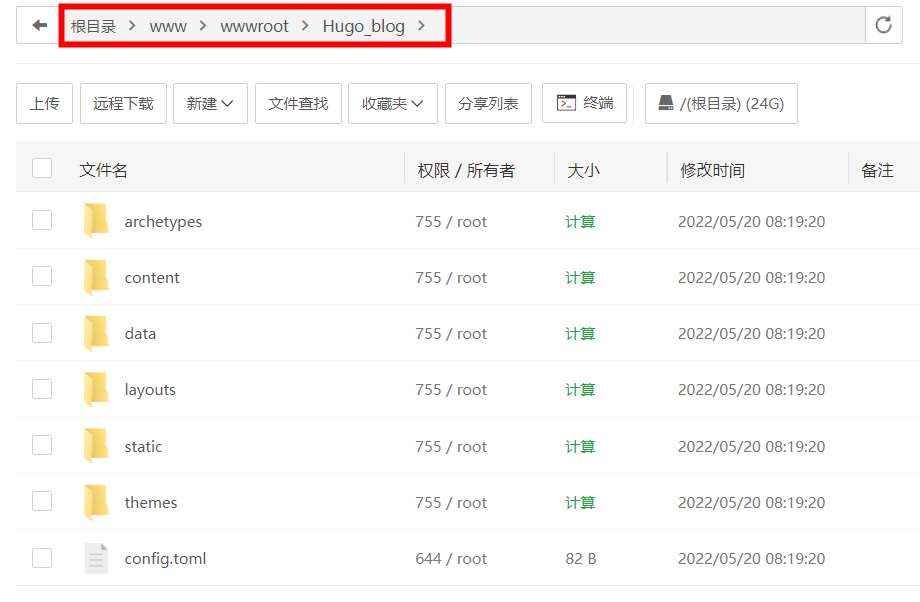Go to 根目录 in breadcrumb

coord(93,26)
